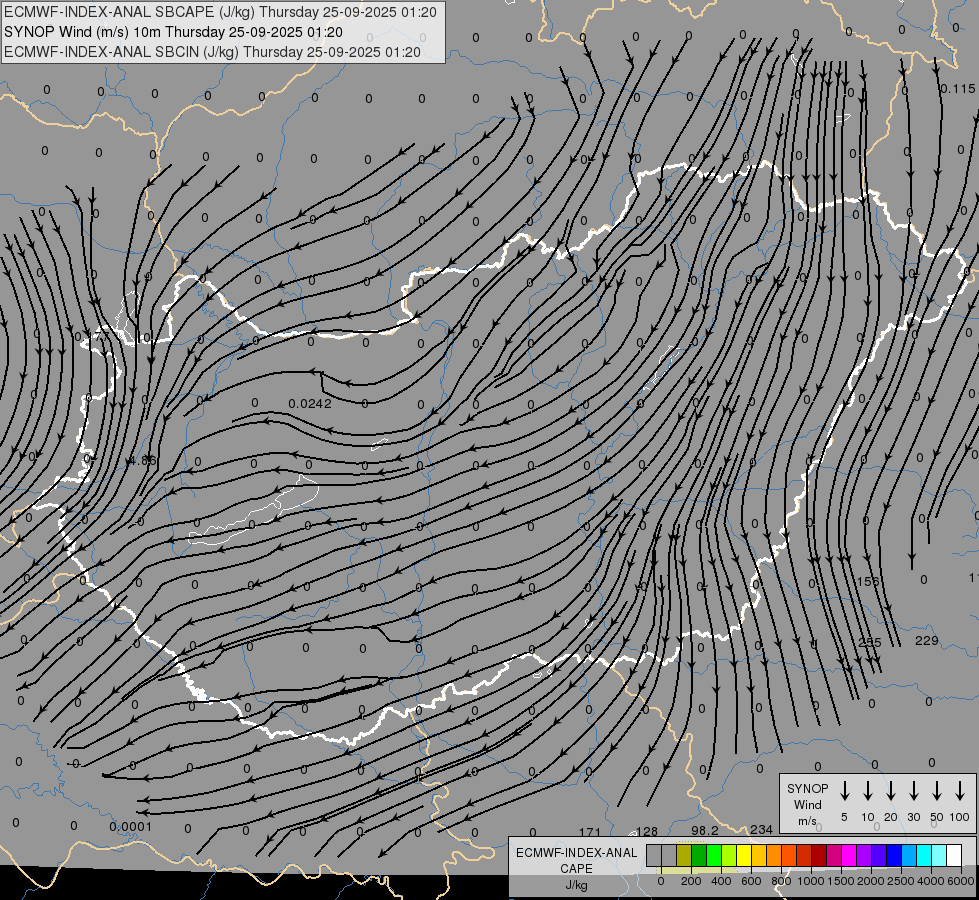979x900 pixels.
Task: Click the 234 value on the map
Action: [761, 829]
